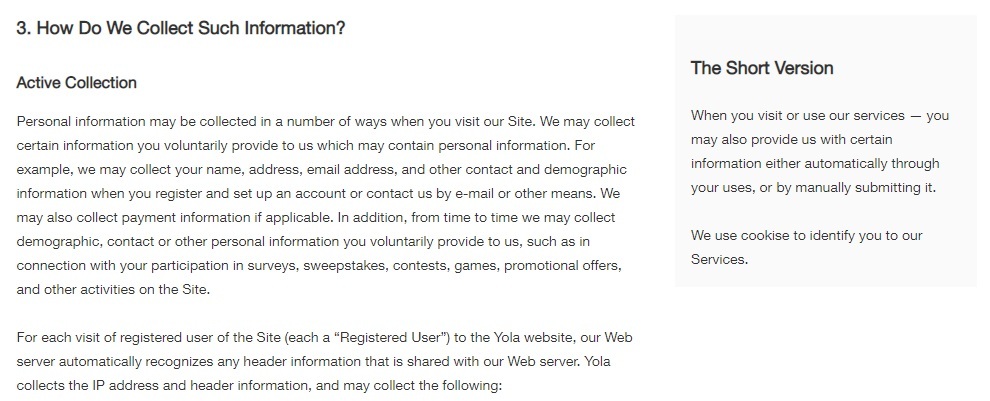Click the heading How Do We Collect Such Information

tap(181, 28)
